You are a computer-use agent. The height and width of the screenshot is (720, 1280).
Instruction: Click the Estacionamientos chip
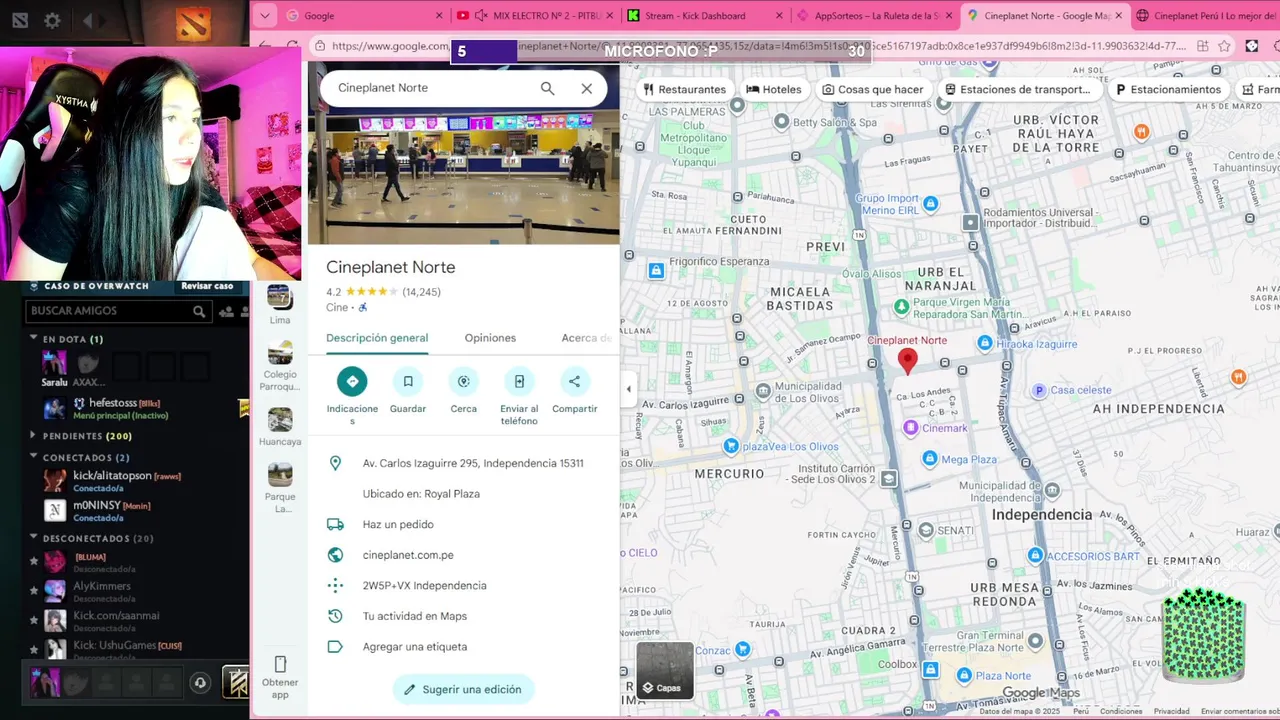click(1168, 89)
